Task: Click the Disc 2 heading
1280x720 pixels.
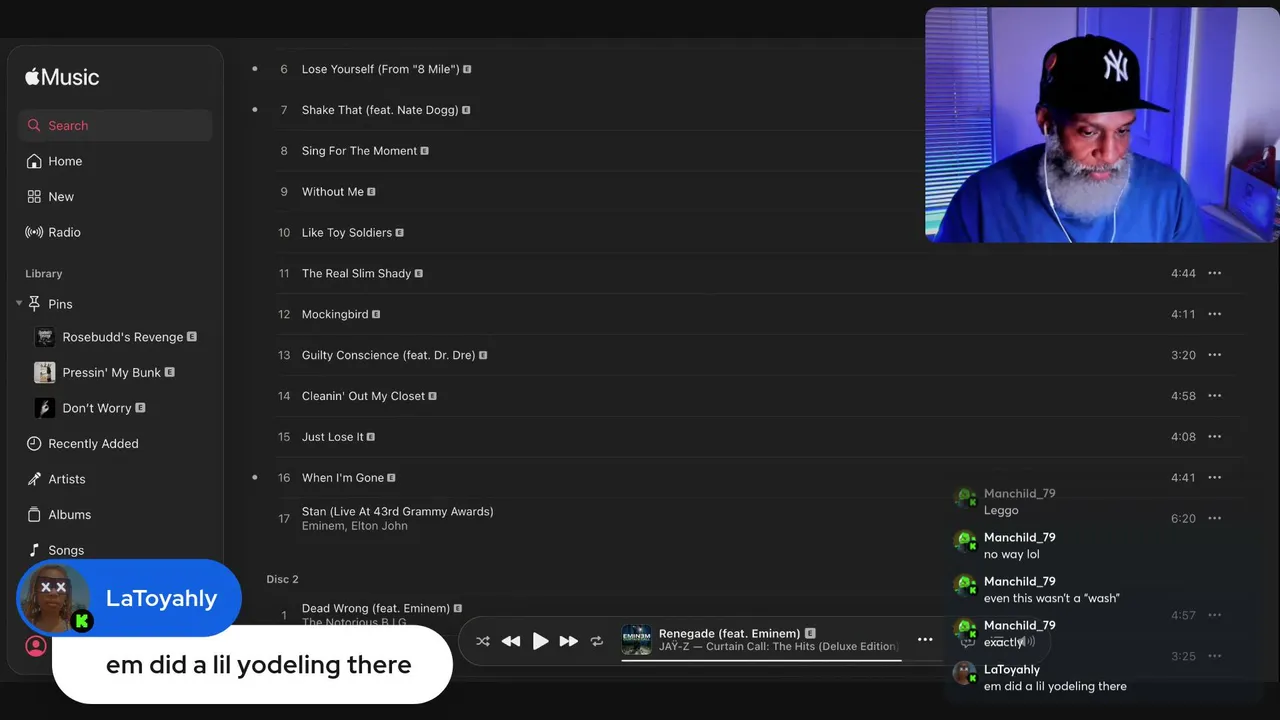Action: click(x=282, y=580)
